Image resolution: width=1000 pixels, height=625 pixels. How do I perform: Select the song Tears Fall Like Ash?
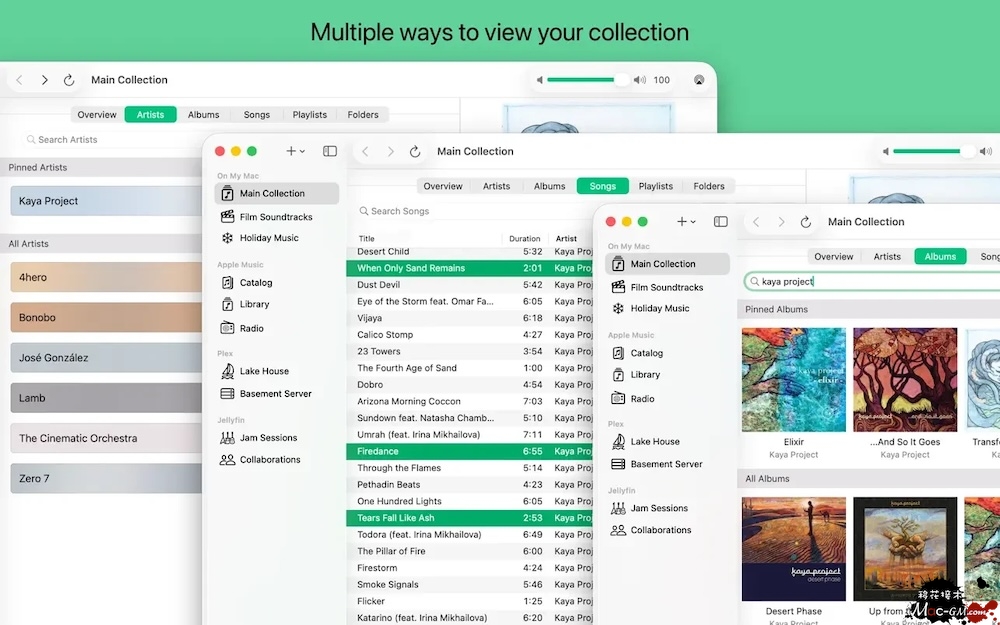396,518
